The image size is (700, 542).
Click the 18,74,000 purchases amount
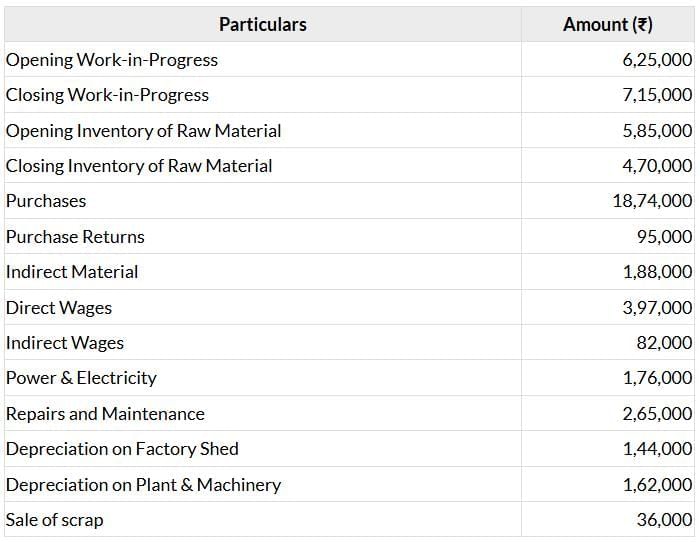[652, 201]
